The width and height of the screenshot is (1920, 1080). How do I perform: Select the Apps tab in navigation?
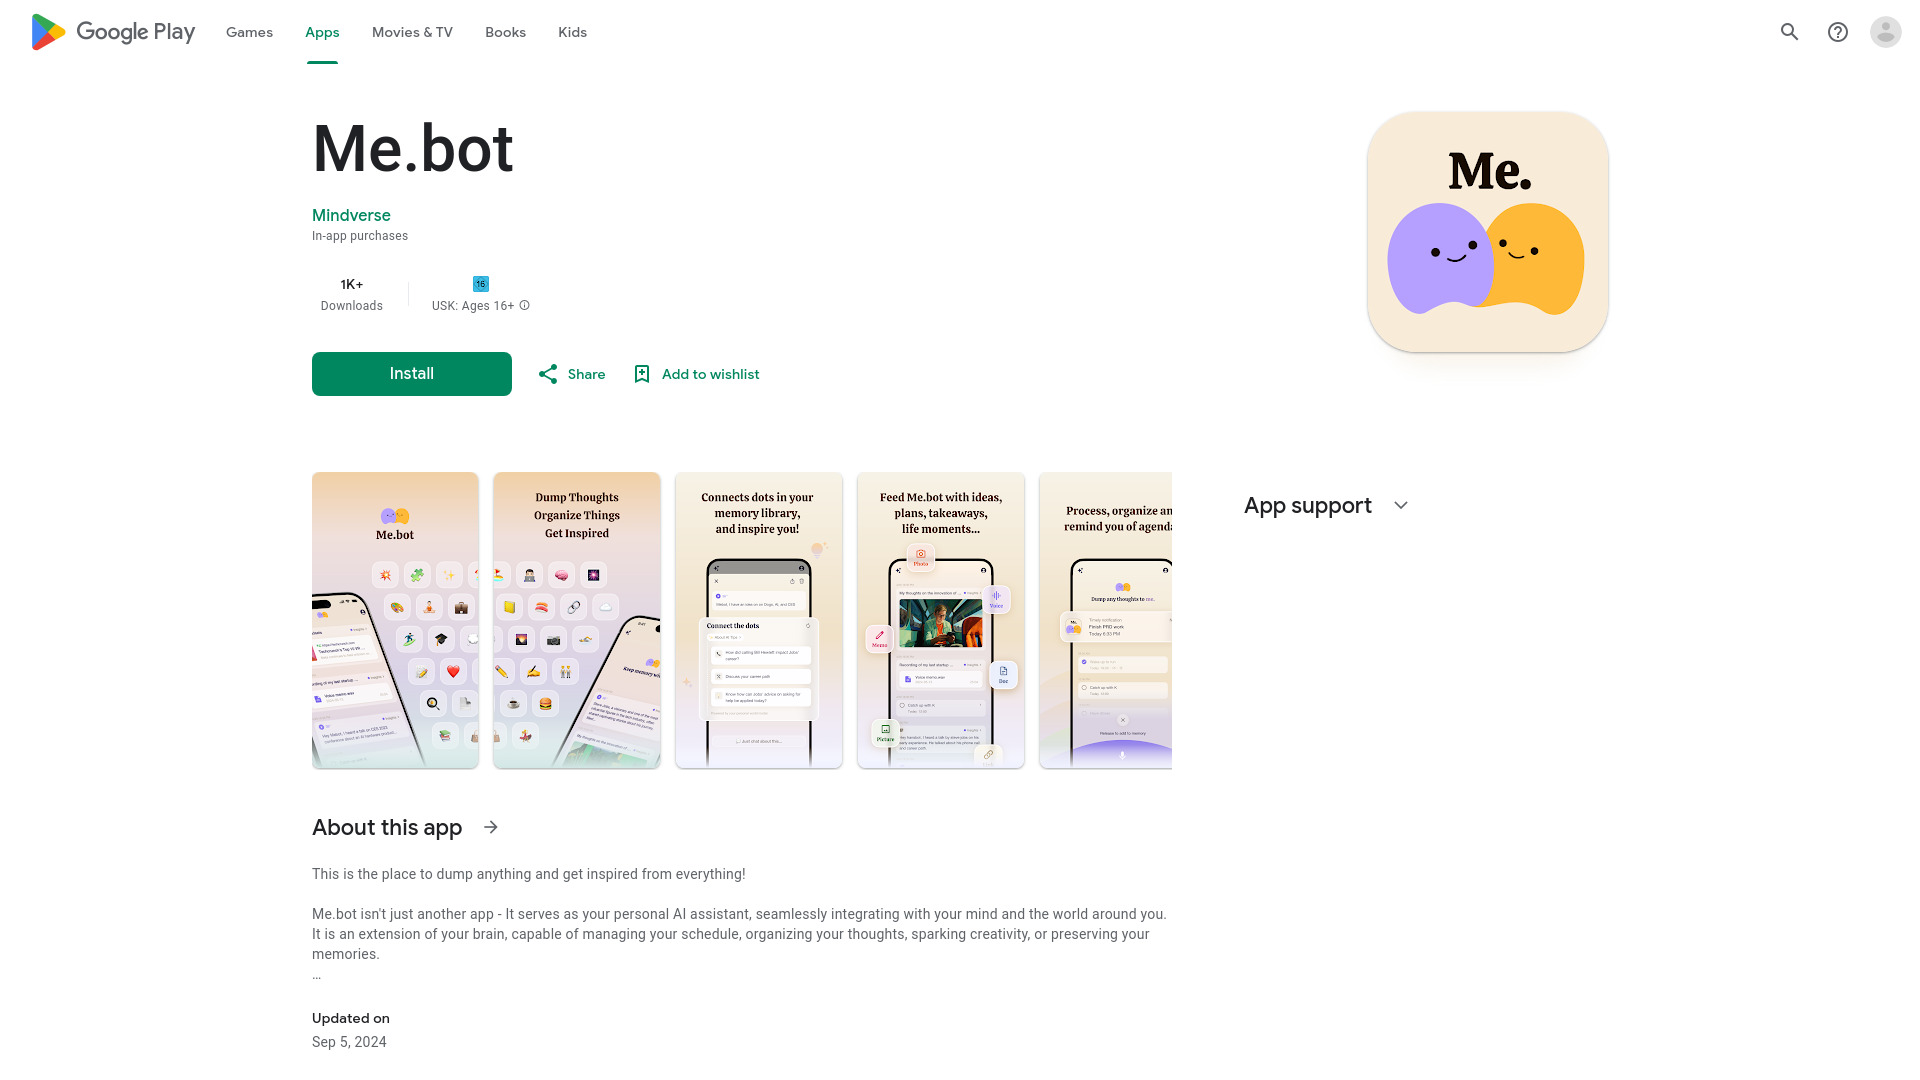pos(322,32)
